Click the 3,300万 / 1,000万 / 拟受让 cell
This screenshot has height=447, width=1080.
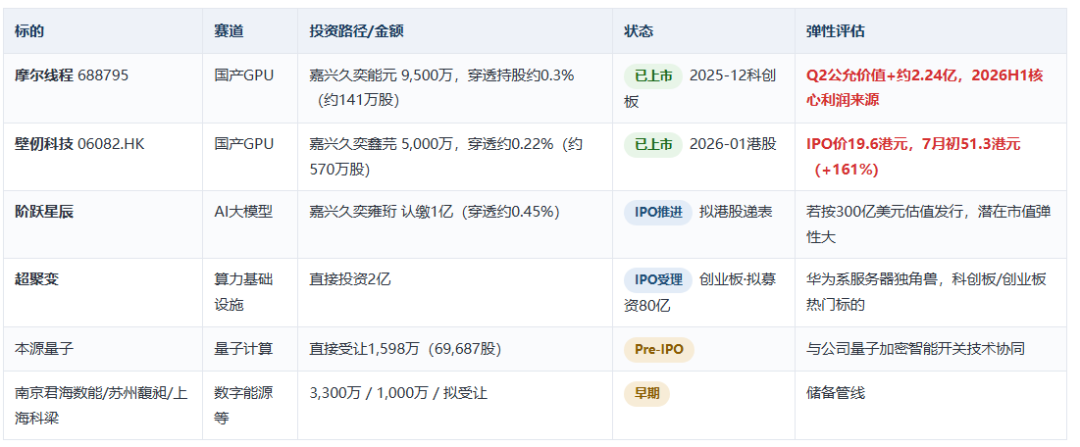[x=455, y=406]
